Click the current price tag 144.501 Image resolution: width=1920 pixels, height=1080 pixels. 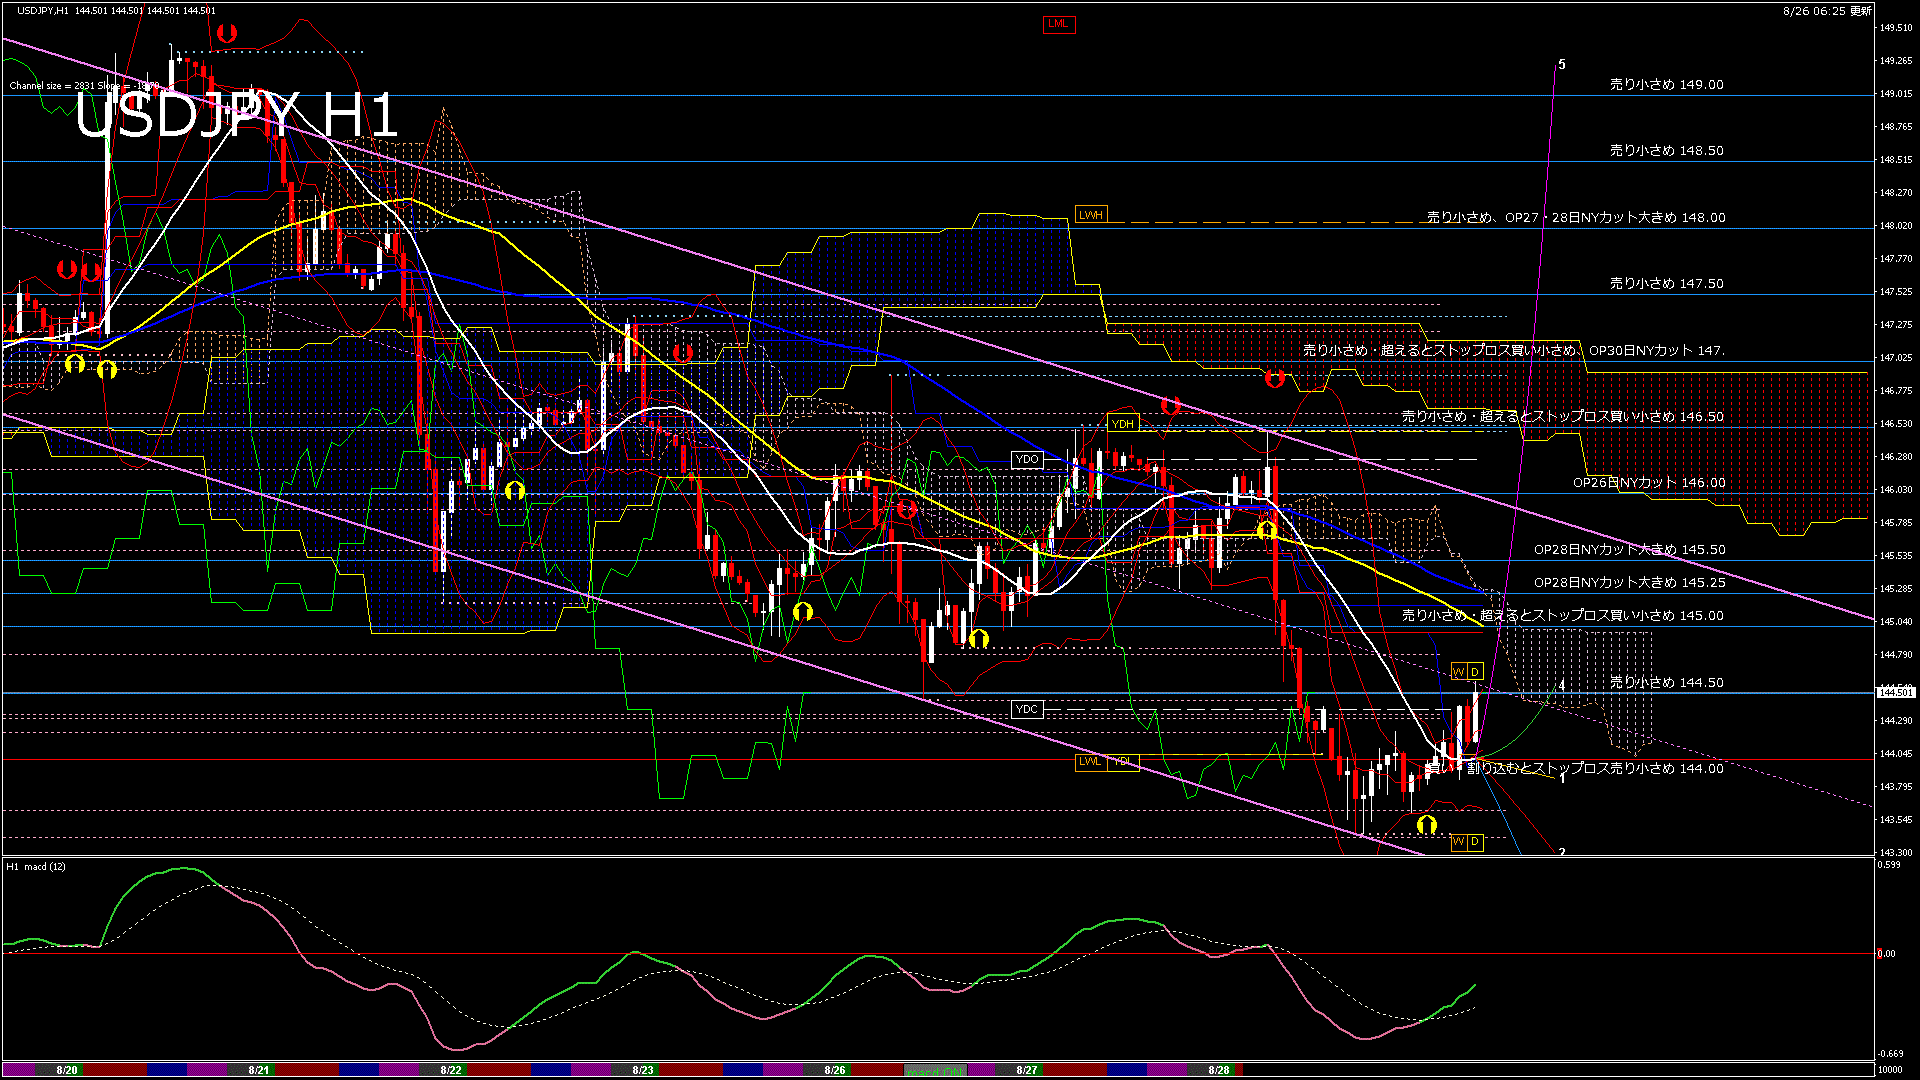point(1896,692)
